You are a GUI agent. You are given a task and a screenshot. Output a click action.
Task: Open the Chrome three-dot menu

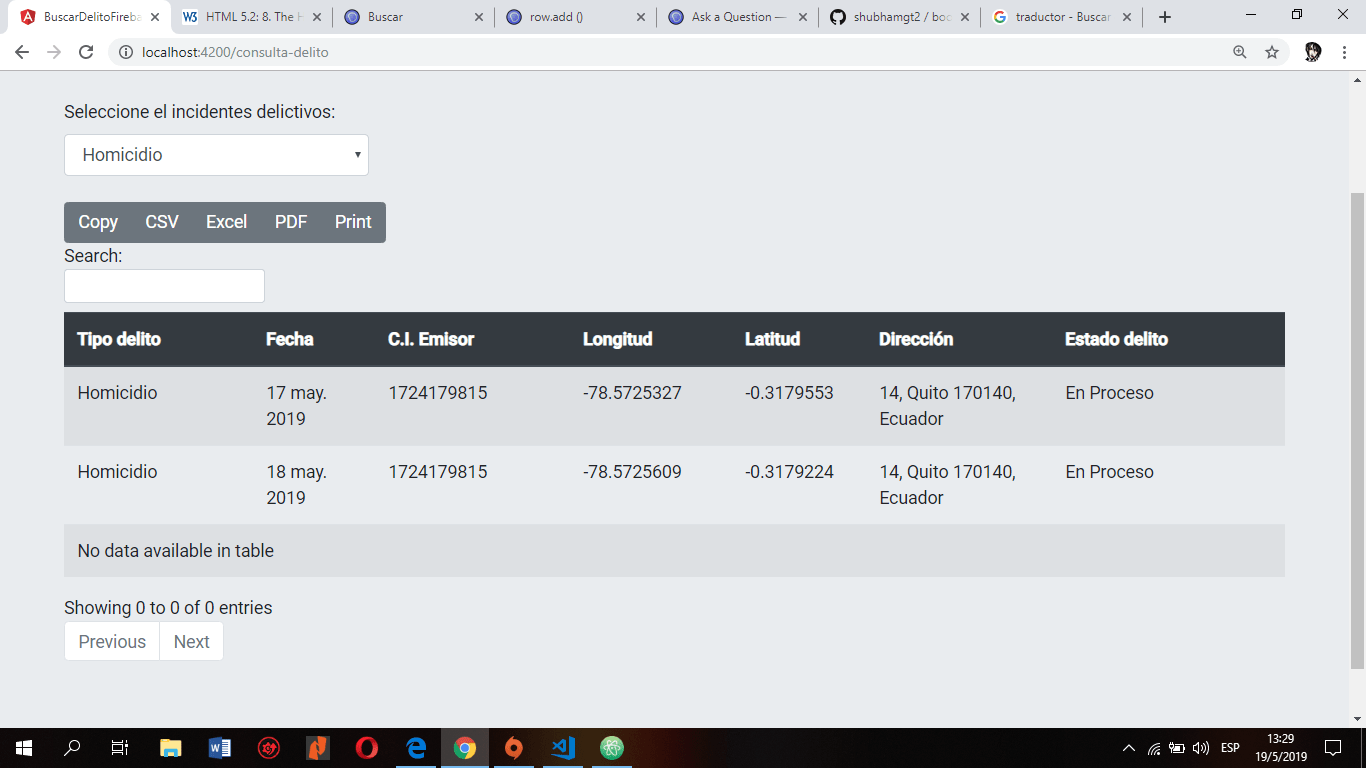(1345, 52)
